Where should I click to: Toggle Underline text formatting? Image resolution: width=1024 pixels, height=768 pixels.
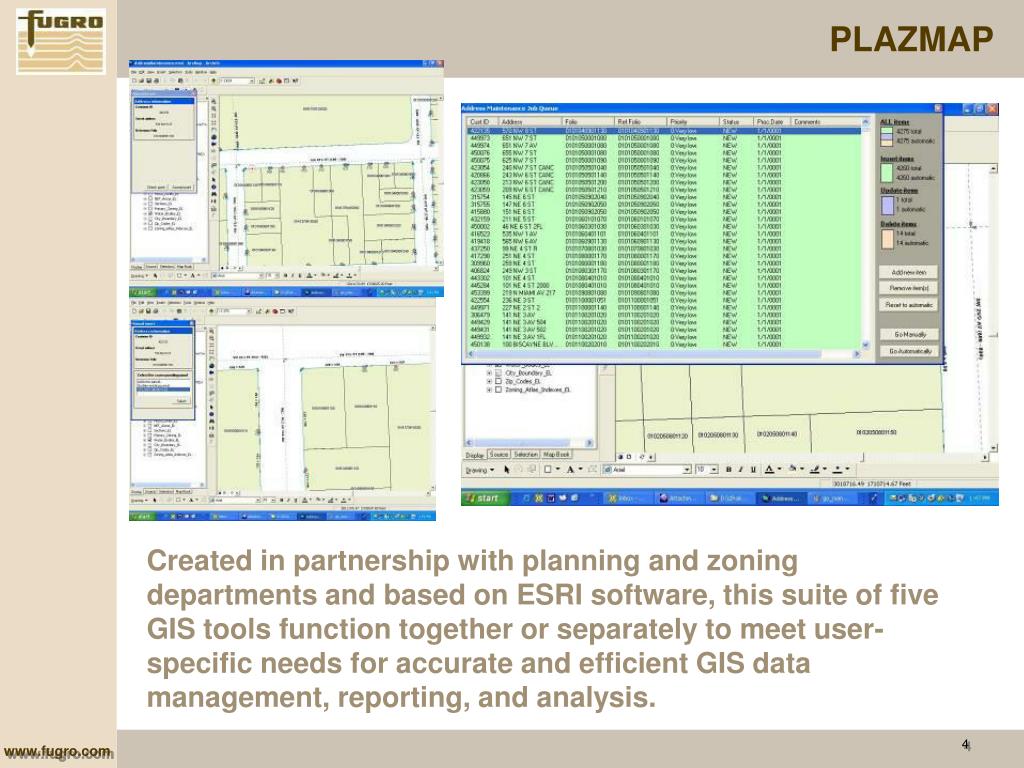click(x=753, y=470)
